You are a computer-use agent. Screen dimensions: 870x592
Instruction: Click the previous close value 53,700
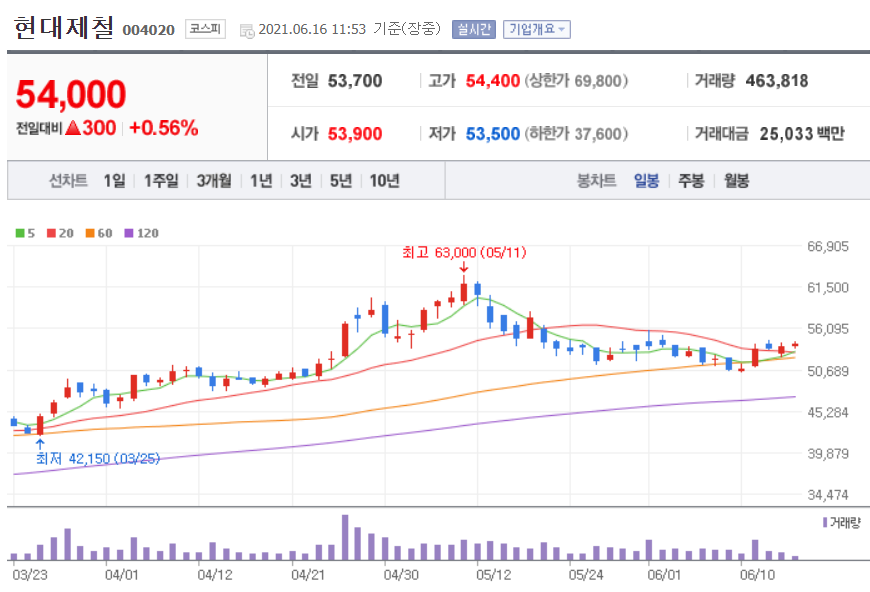click(x=355, y=81)
